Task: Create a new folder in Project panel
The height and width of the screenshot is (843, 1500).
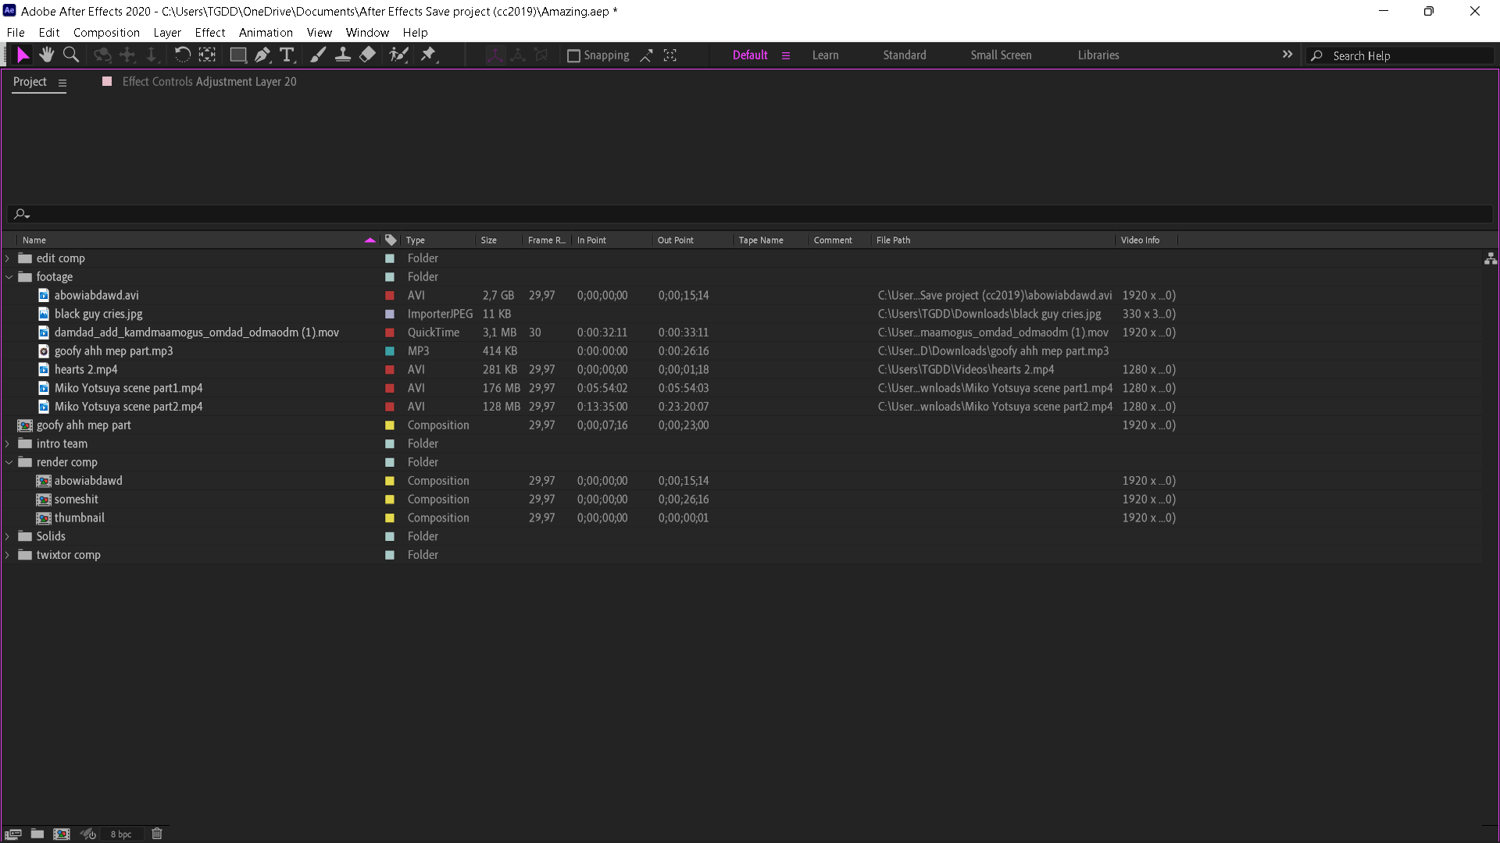Action: point(37,834)
